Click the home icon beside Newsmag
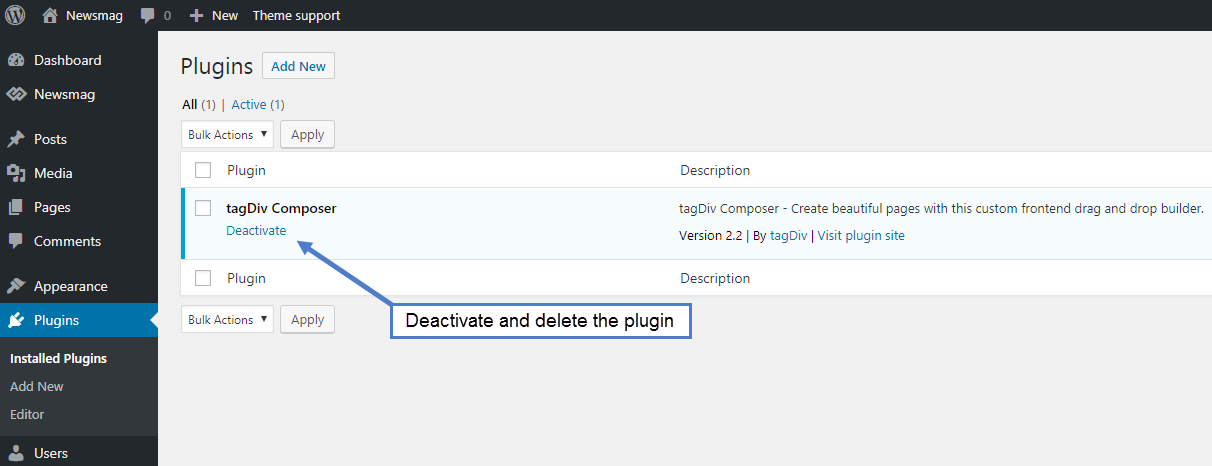This screenshot has width=1212, height=466. point(50,15)
